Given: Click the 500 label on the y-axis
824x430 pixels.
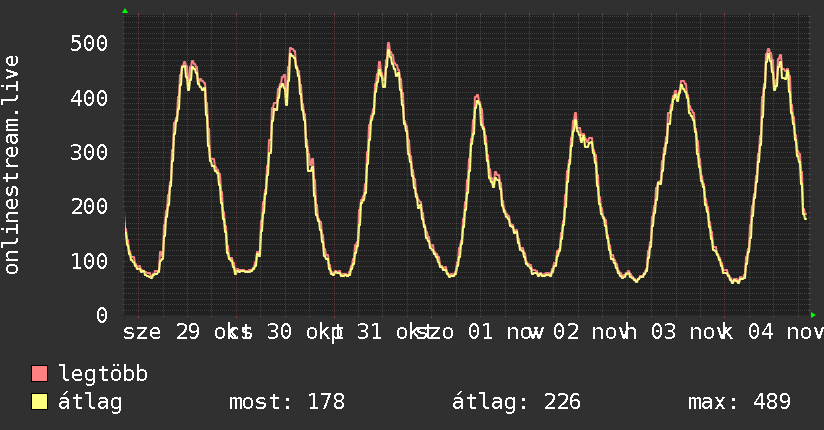Looking at the screenshot, I should [90, 44].
